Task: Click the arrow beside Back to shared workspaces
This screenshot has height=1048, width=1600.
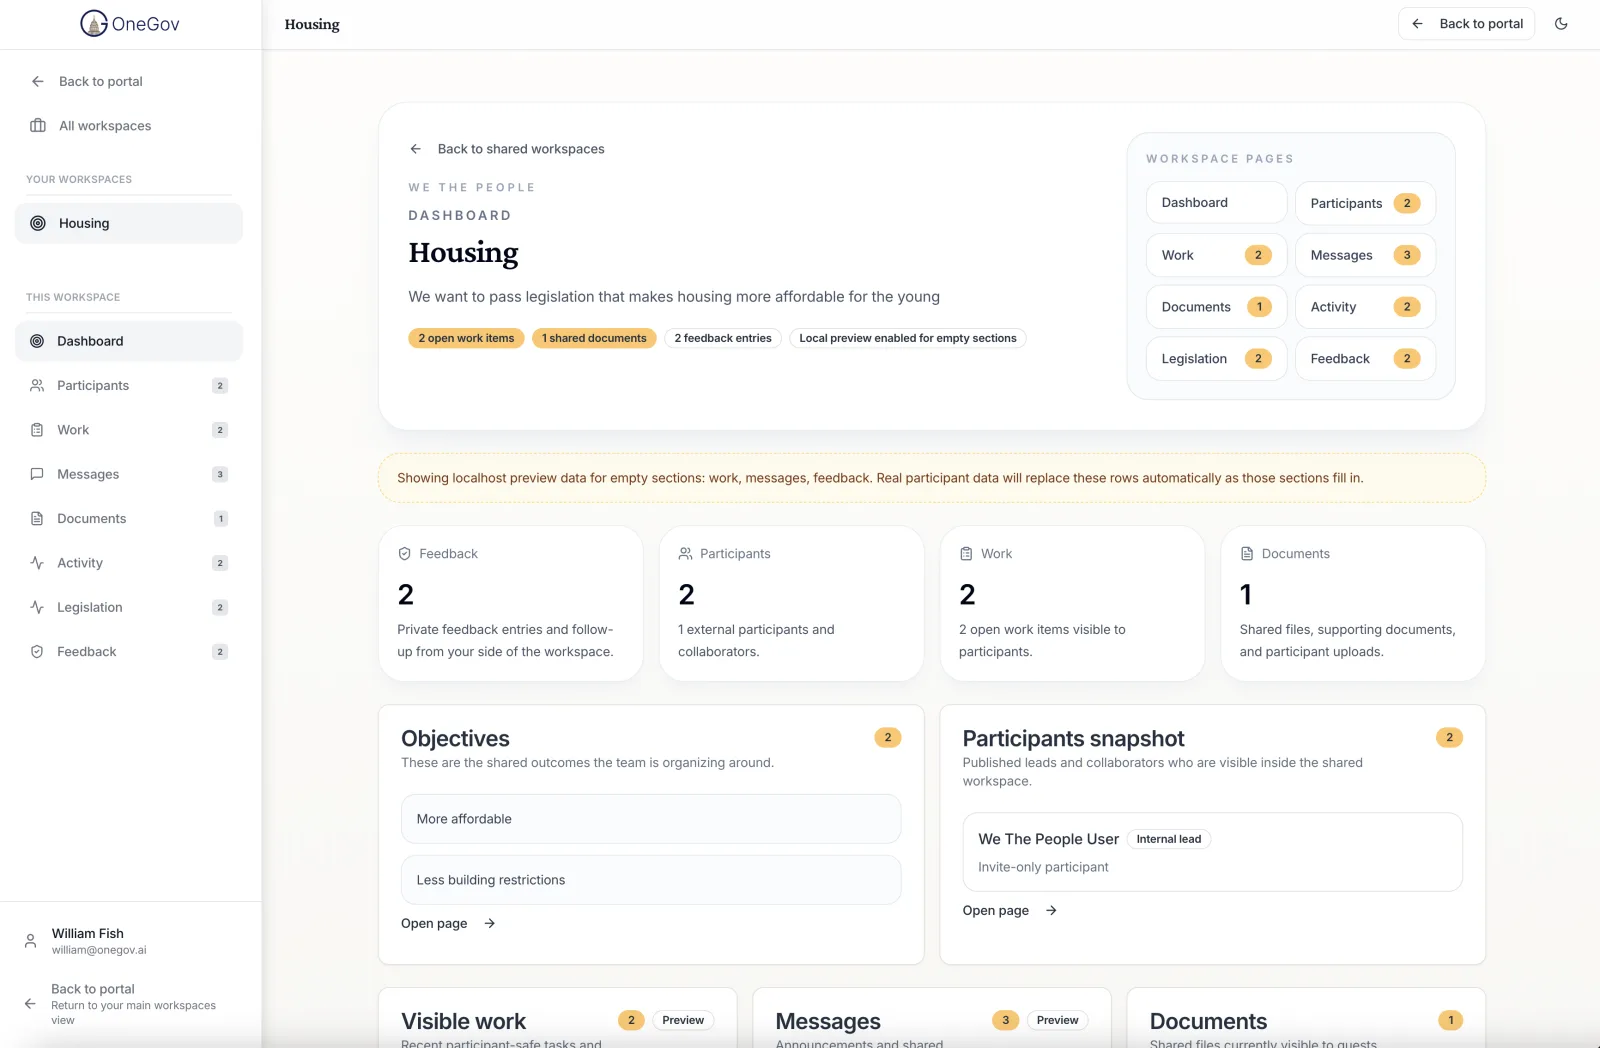Action: [416, 149]
